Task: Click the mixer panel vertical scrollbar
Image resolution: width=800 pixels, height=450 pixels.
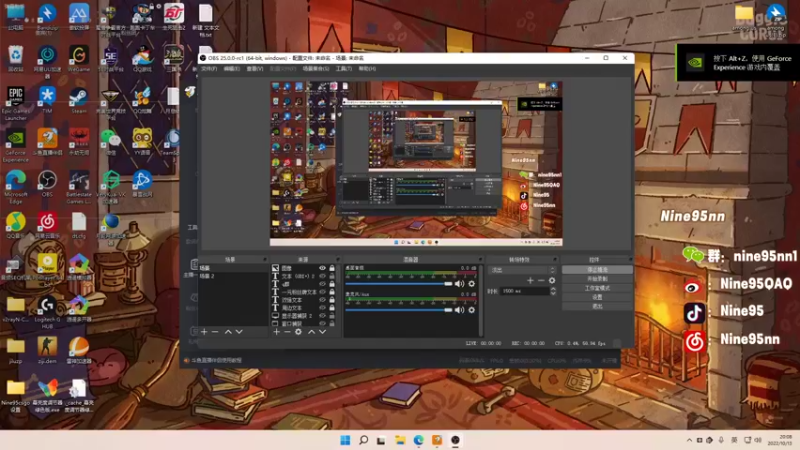Action: pos(481,301)
